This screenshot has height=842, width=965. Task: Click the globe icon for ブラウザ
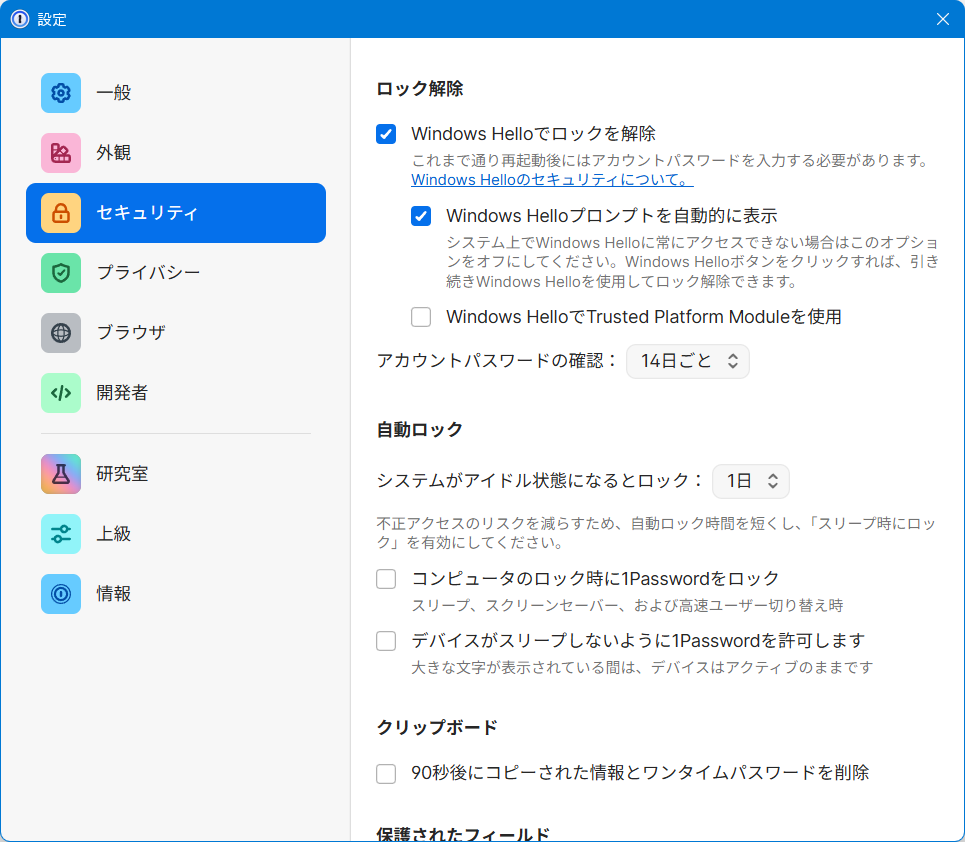pyautogui.click(x=61, y=333)
